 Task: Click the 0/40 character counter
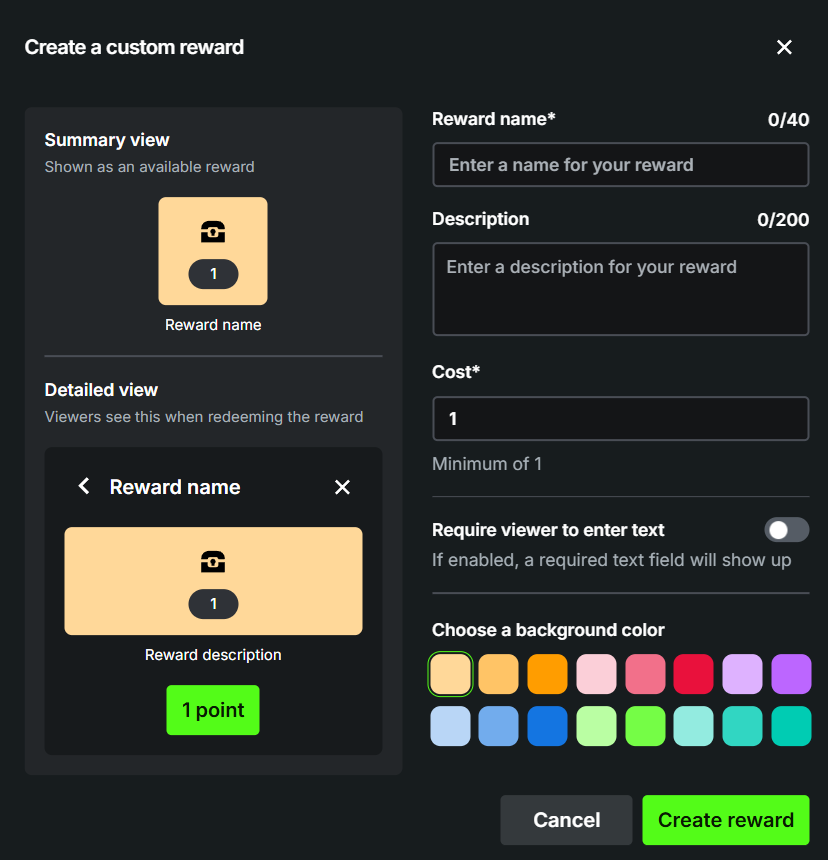pos(789,120)
